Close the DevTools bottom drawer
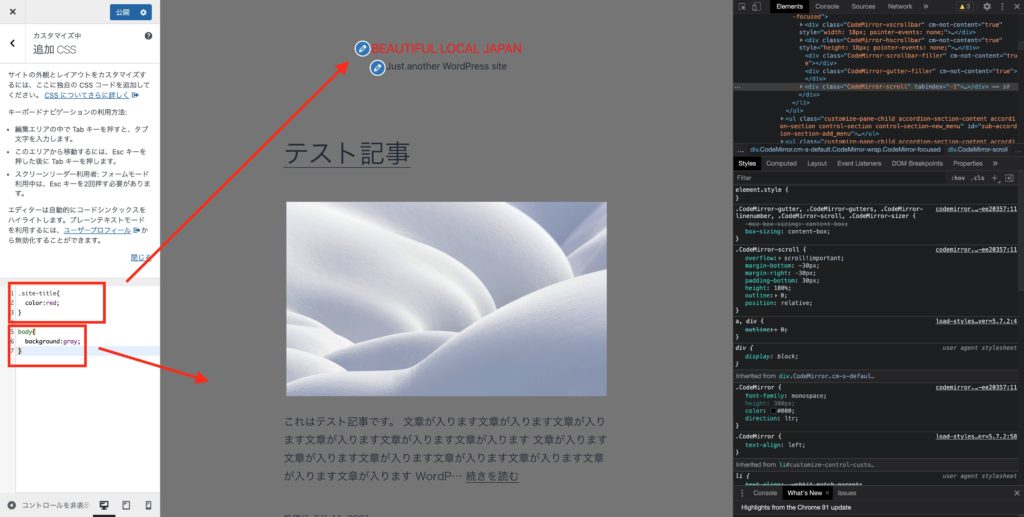The width and height of the screenshot is (1024, 517). point(1016,493)
